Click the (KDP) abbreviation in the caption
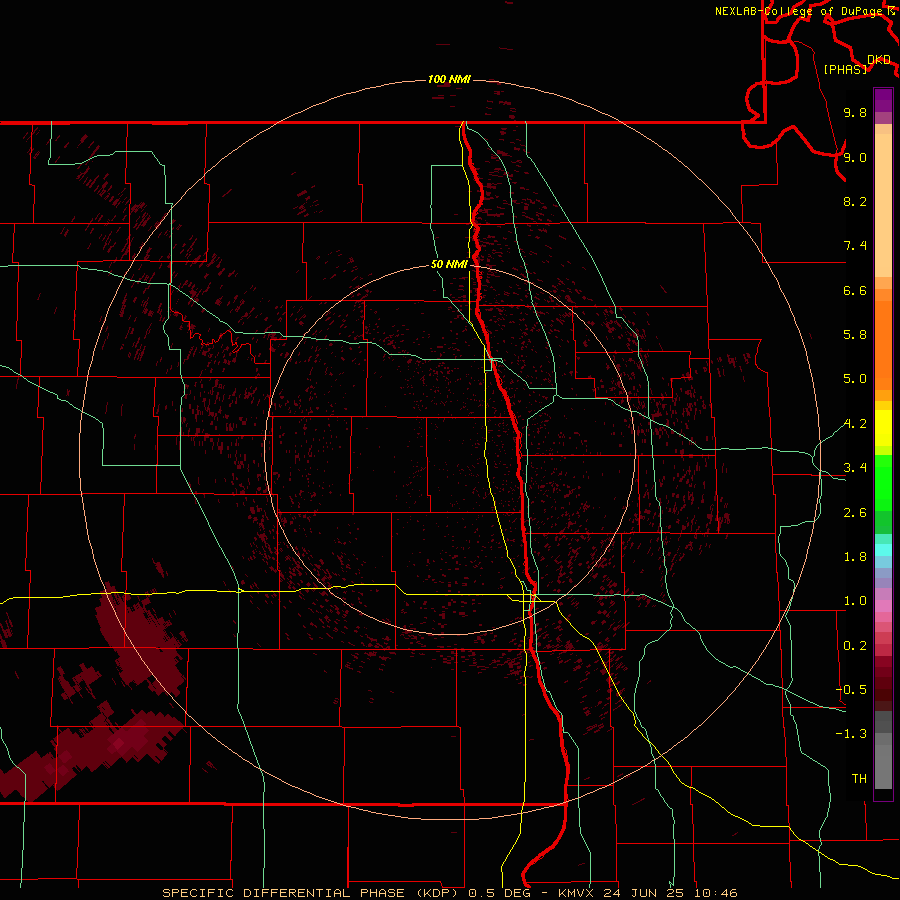The image size is (900, 900). [437, 893]
